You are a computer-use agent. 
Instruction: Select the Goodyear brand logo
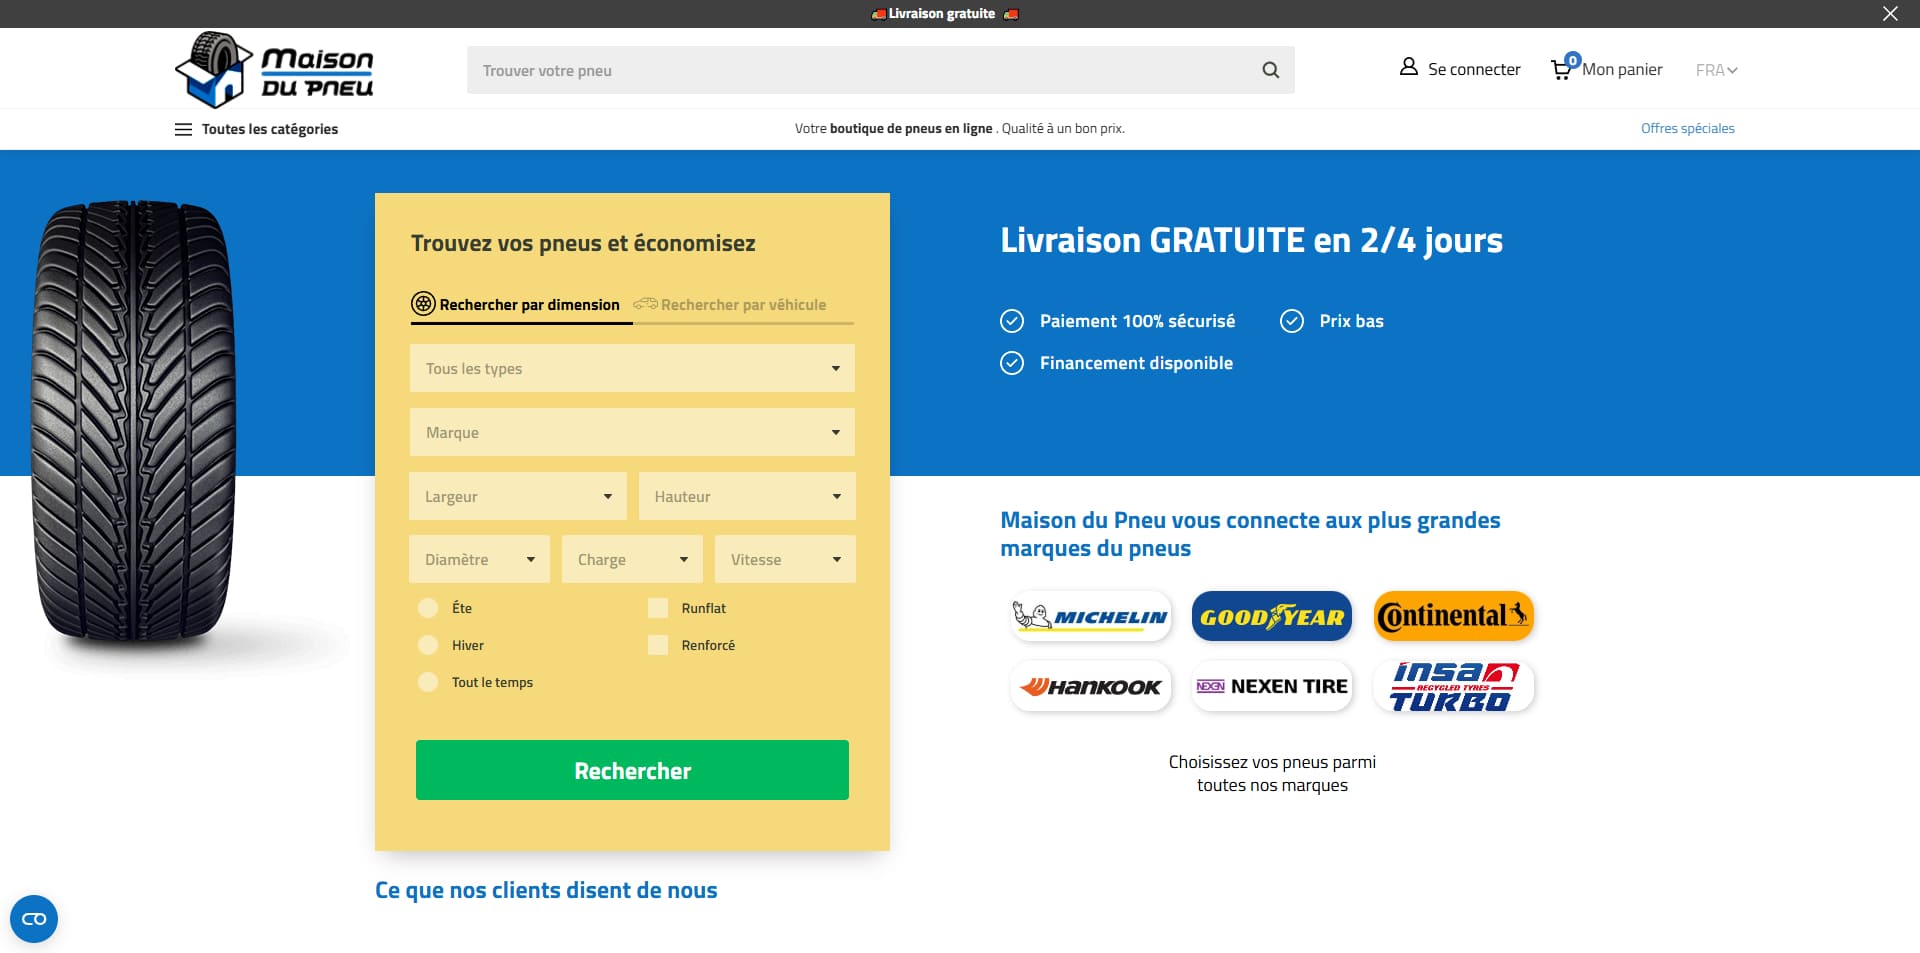1271,616
